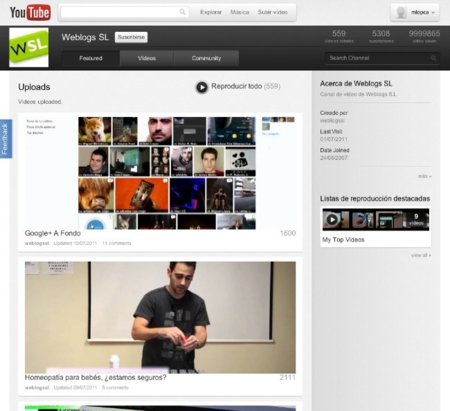Image resolution: width=450 pixels, height=411 pixels.
Task: Click the Uploads heading
Action: click(x=34, y=87)
